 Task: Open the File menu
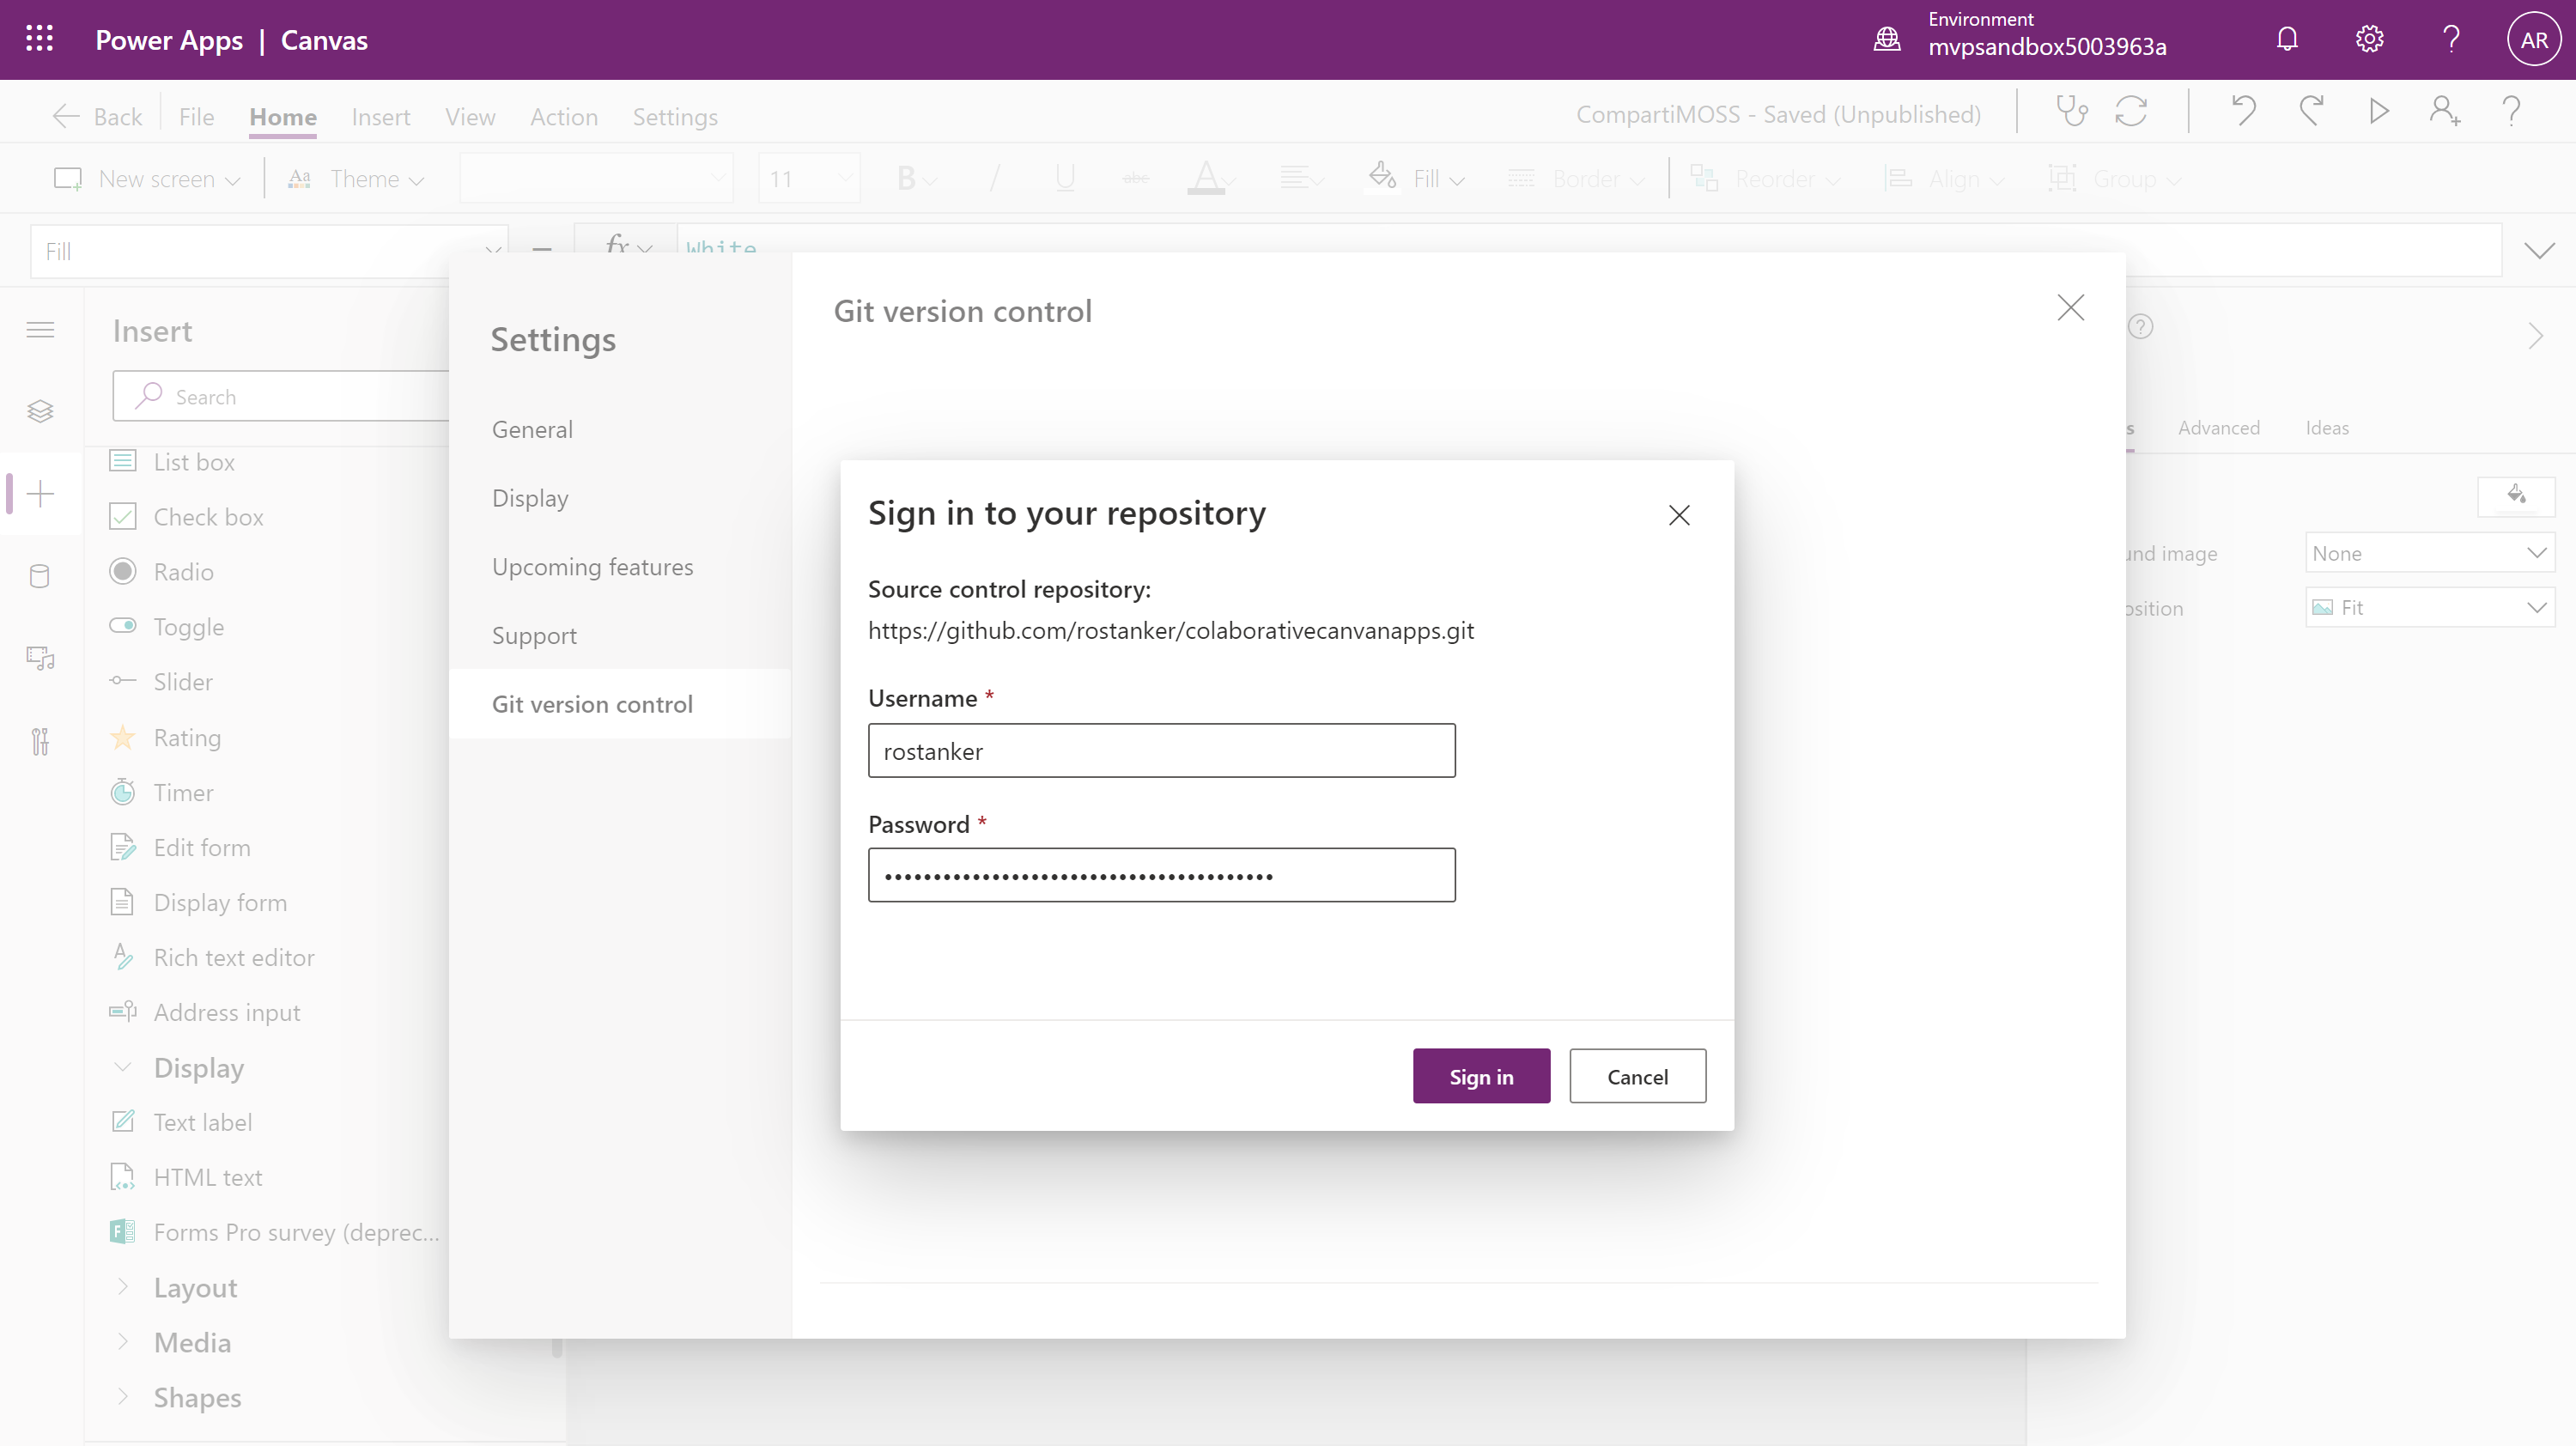click(x=196, y=116)
